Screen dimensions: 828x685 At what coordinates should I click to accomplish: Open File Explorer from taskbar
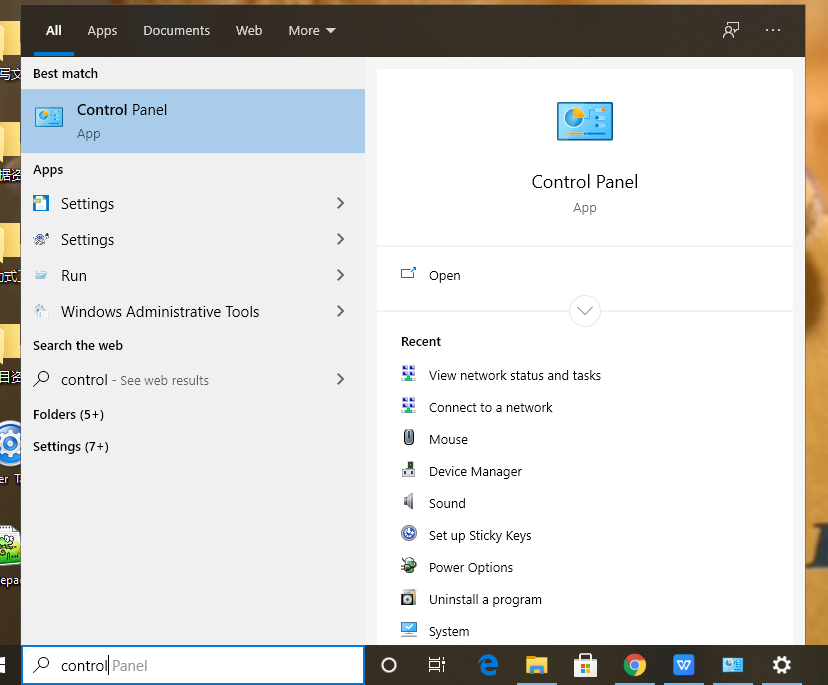[x=536, y=665]
